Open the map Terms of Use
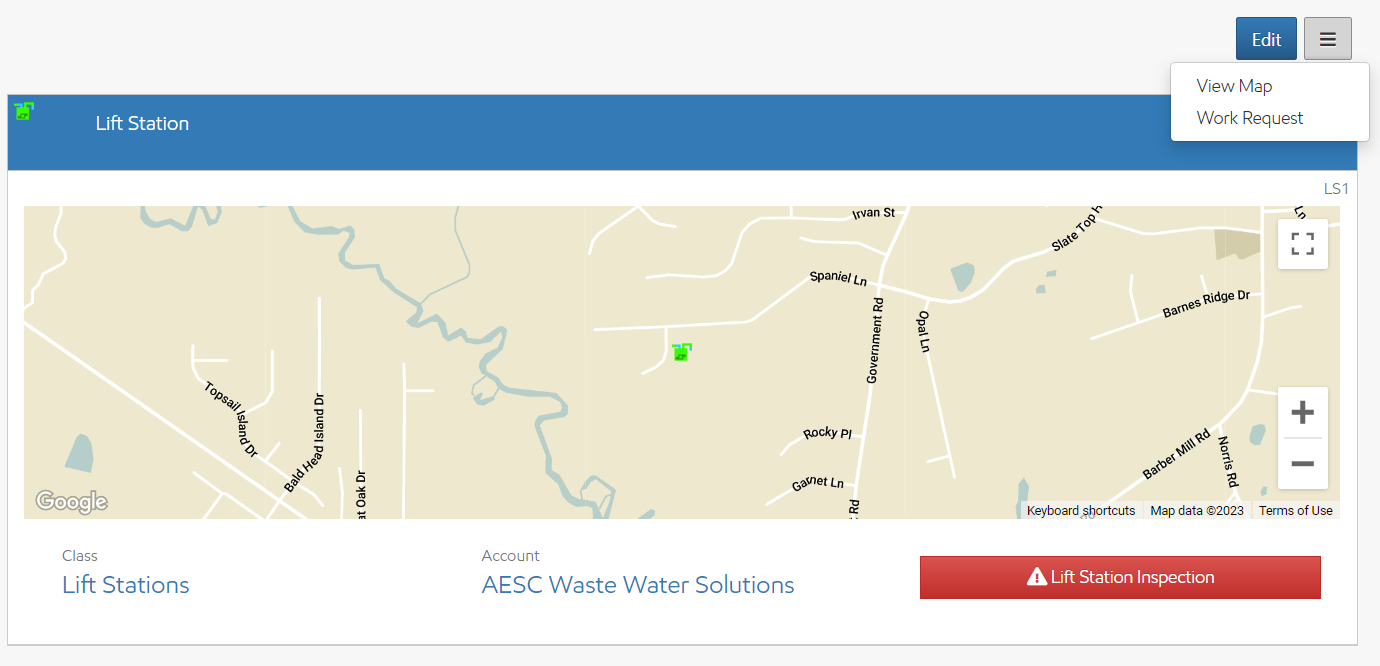The height and width of the screenshot is (666, 1380). pyautogui.click(x=1295, y=511)
